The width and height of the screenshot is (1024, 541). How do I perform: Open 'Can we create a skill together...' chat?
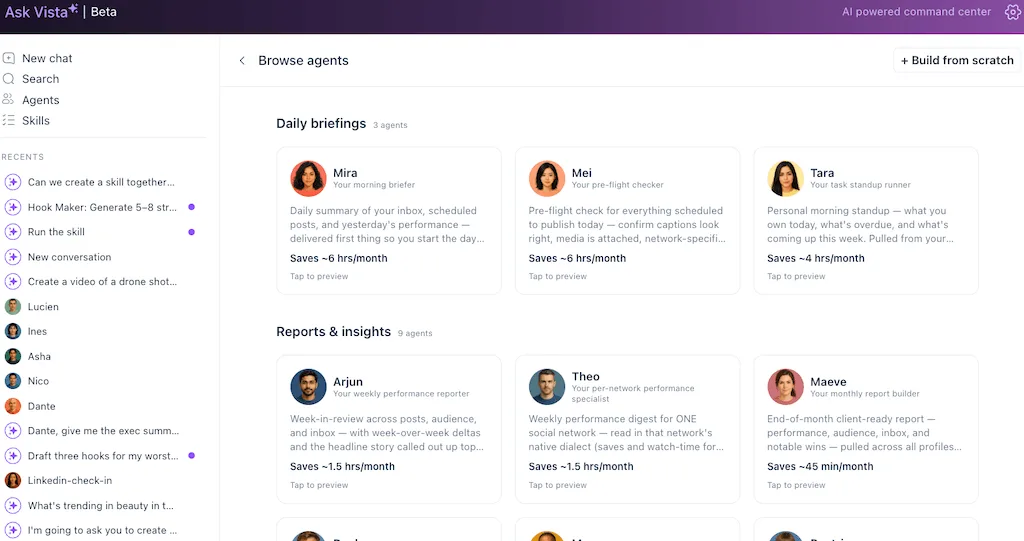[101, 182]
